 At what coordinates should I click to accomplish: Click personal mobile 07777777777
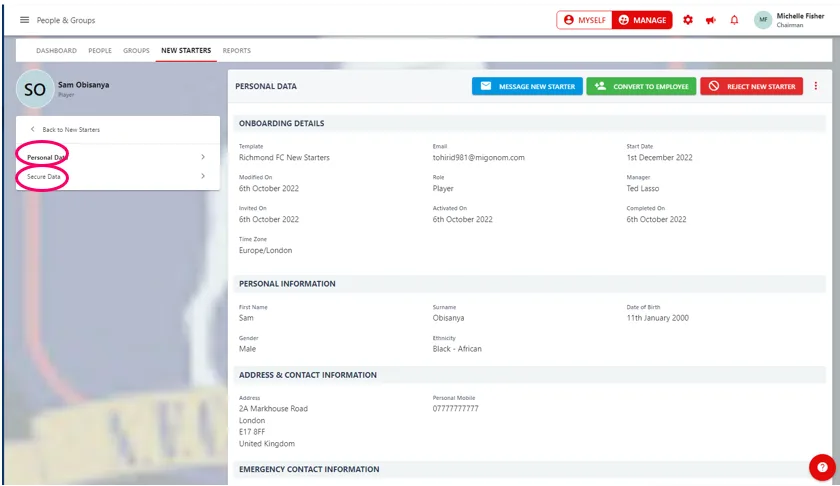pos(455,408)
